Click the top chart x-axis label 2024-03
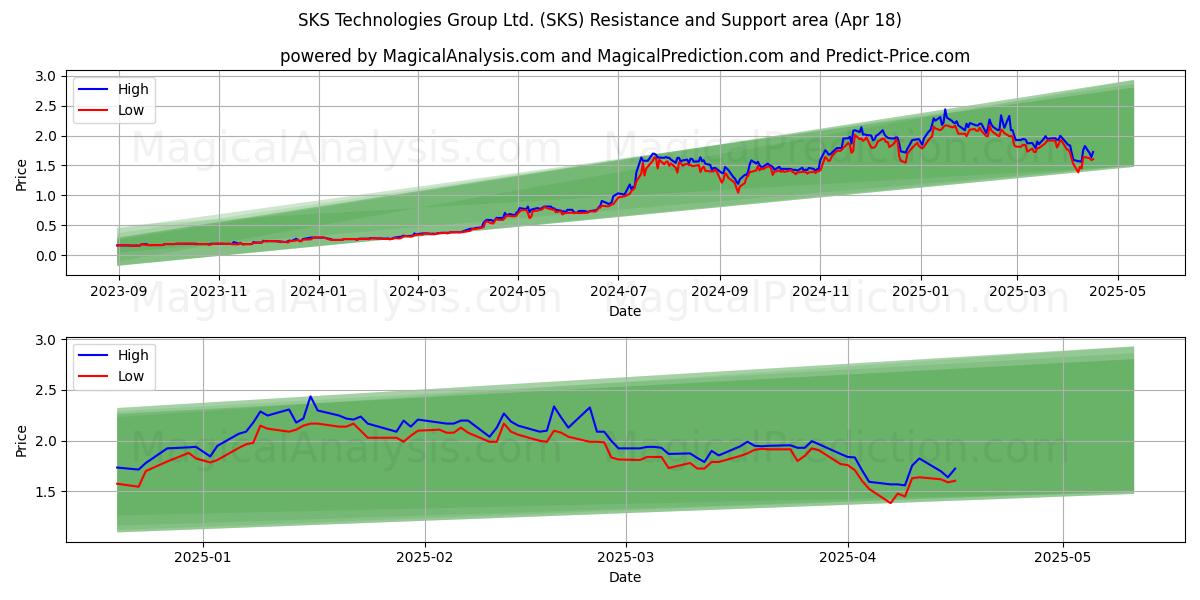 coord(418,292)
